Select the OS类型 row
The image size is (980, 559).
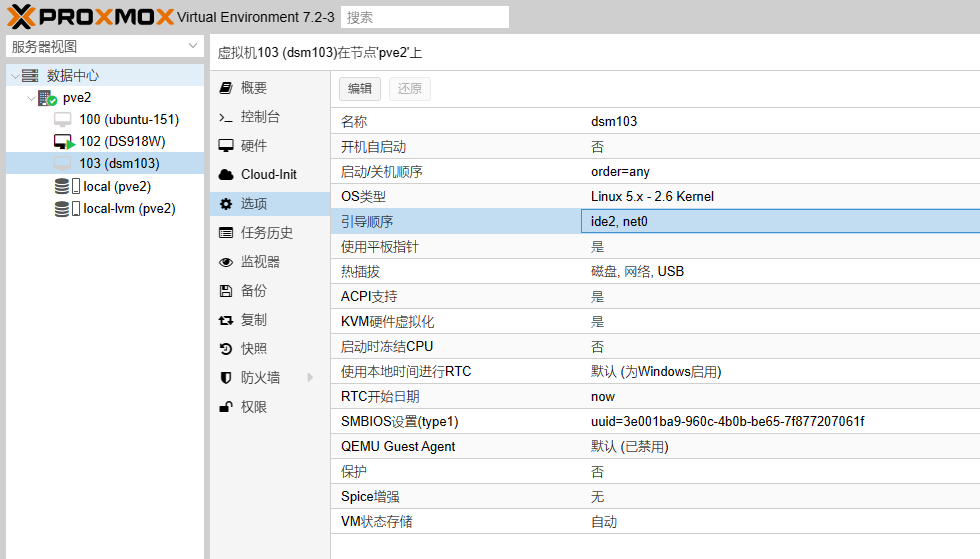(655, 196)
